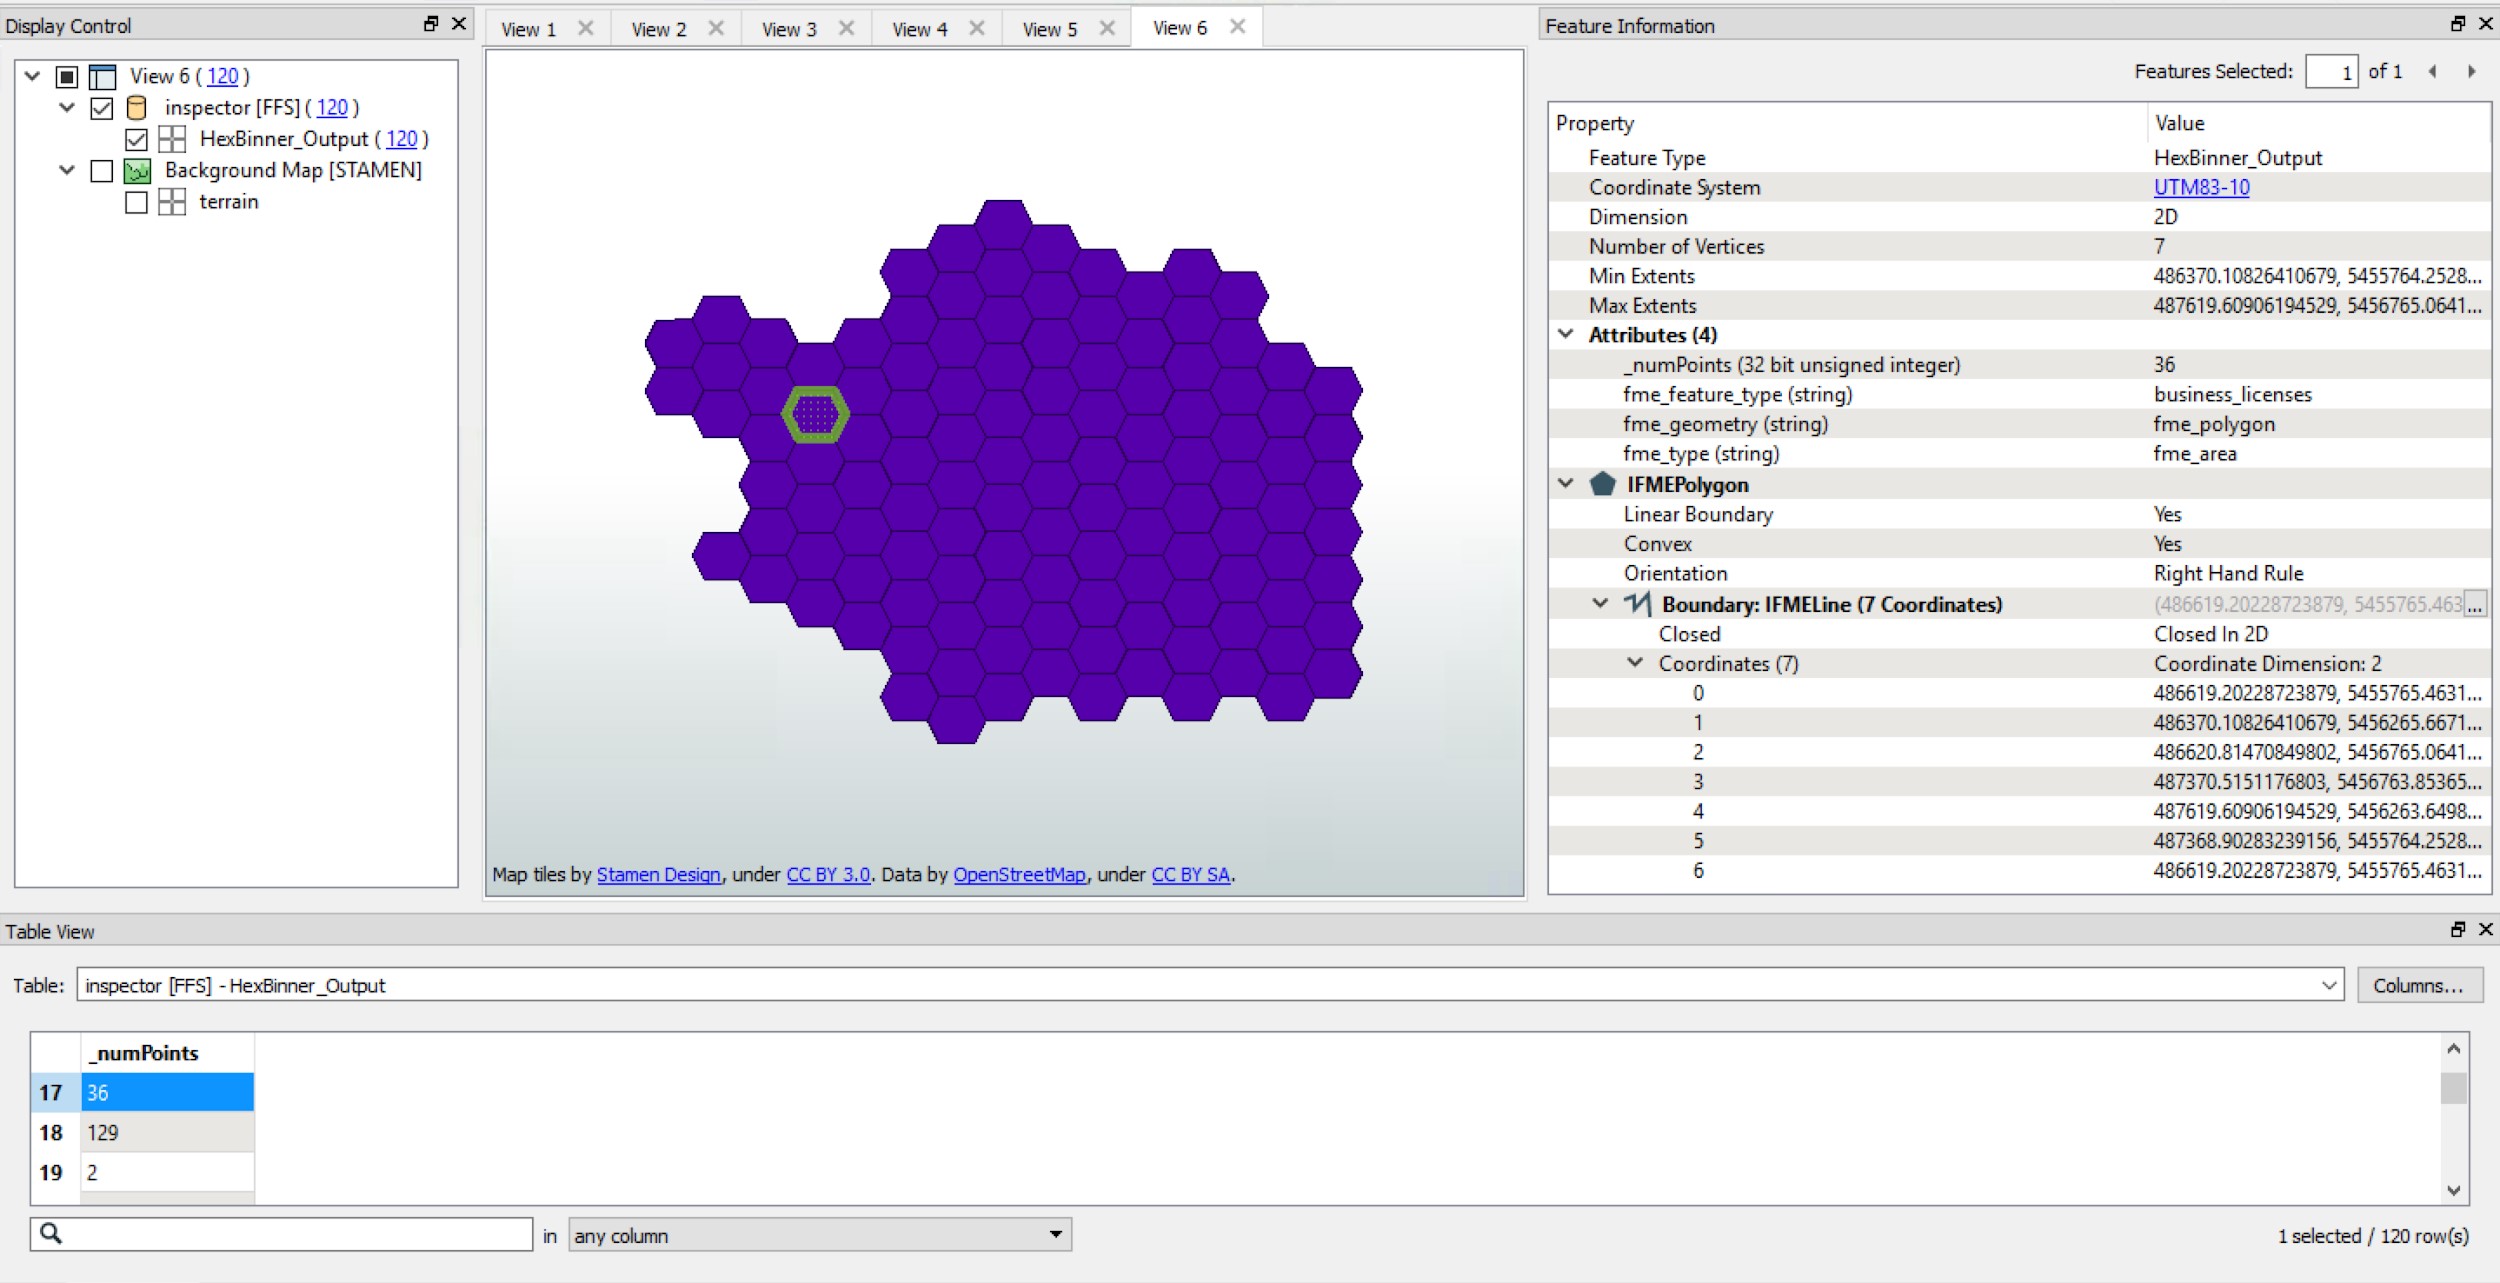Viewport: 2500px width, 1283px height.
Task: Close the View 1 tab
Action: pyautogui.click(x=586, y=28)
